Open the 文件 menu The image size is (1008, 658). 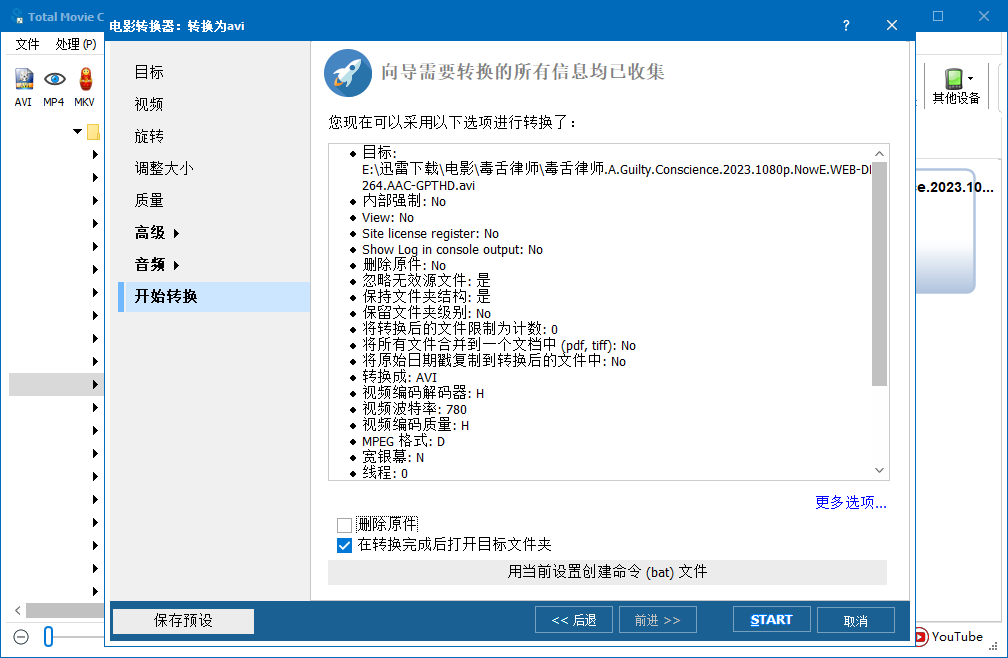click(x=27, y=44)
